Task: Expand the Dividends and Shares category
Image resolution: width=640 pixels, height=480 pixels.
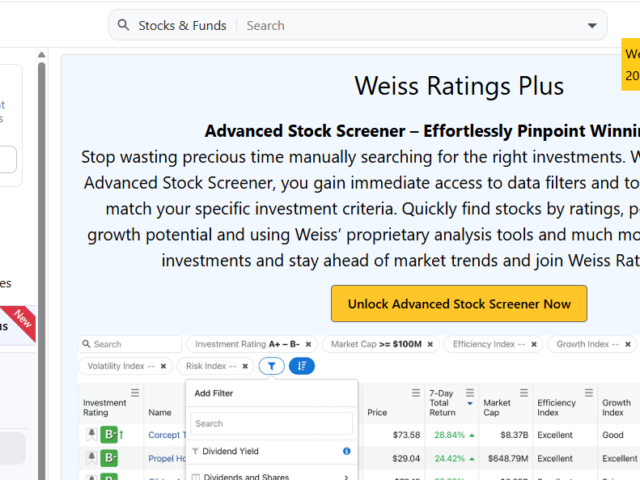Action: (271, 476)
